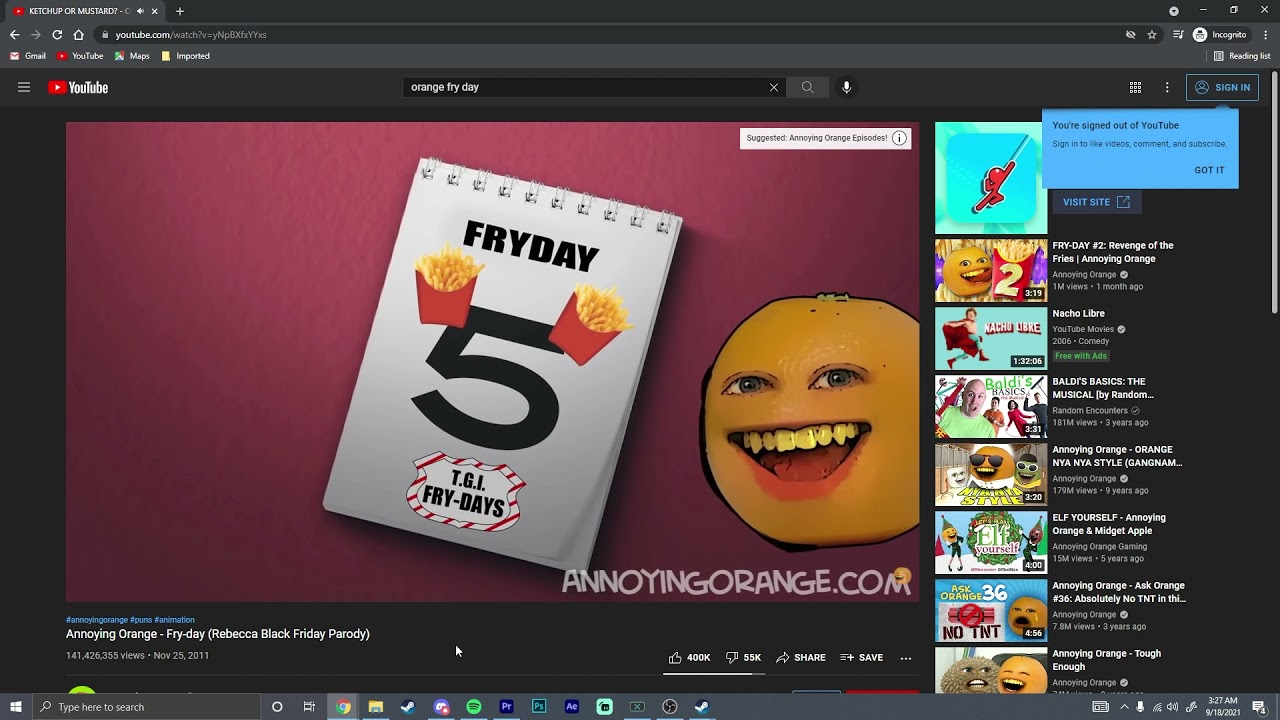Open the Random Encounters channel name
This screenshot has height=720, width=1280.
pyautogui.click(x=1090, y=410)
